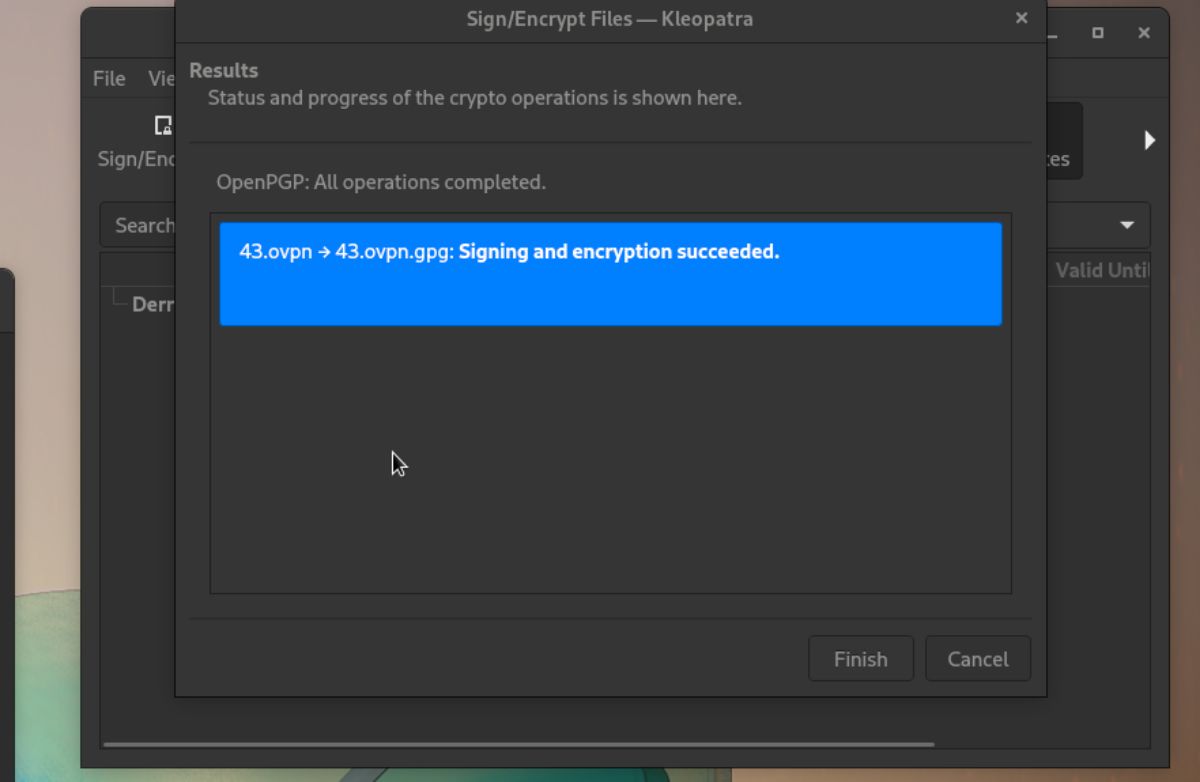Close the Sign/Encrypt Files dialog
1200x782 pixels.
click(1021, 18)
